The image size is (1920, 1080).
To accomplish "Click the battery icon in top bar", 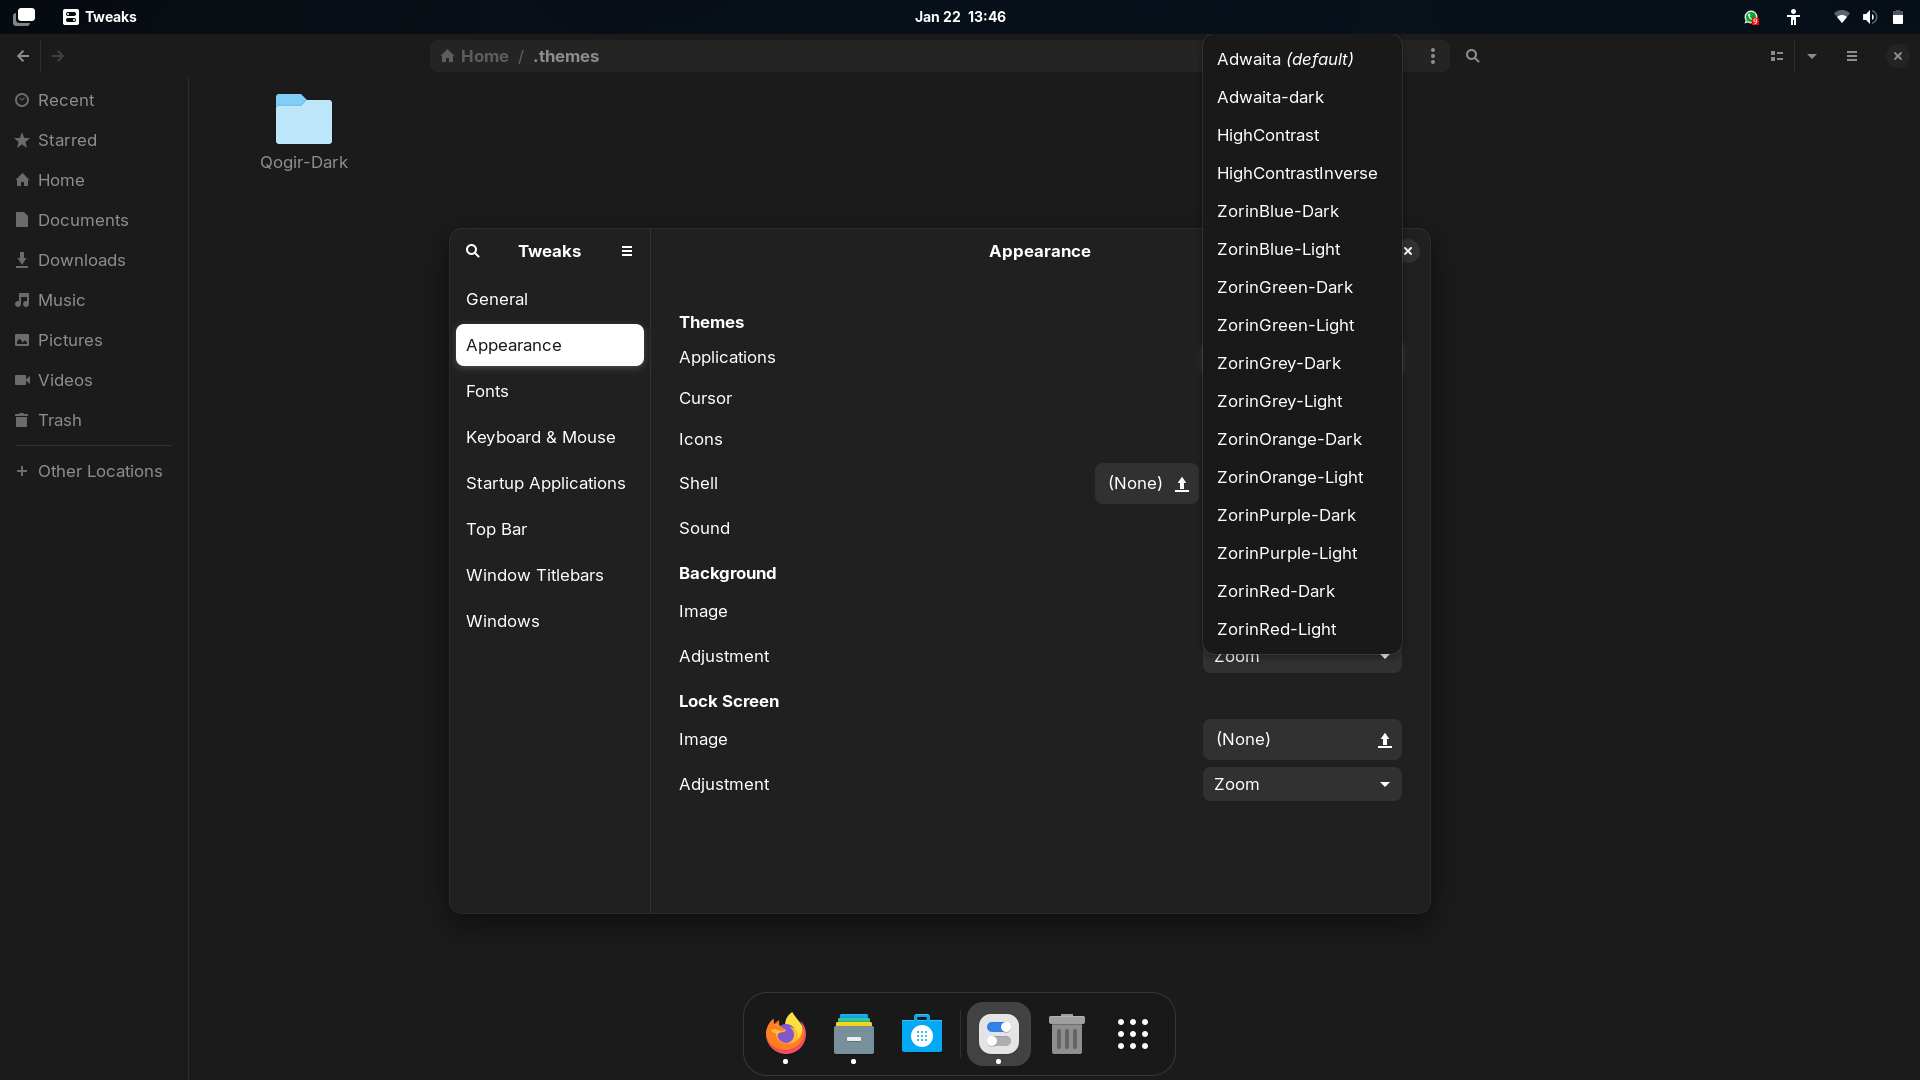I will [x=1898, y=17].
